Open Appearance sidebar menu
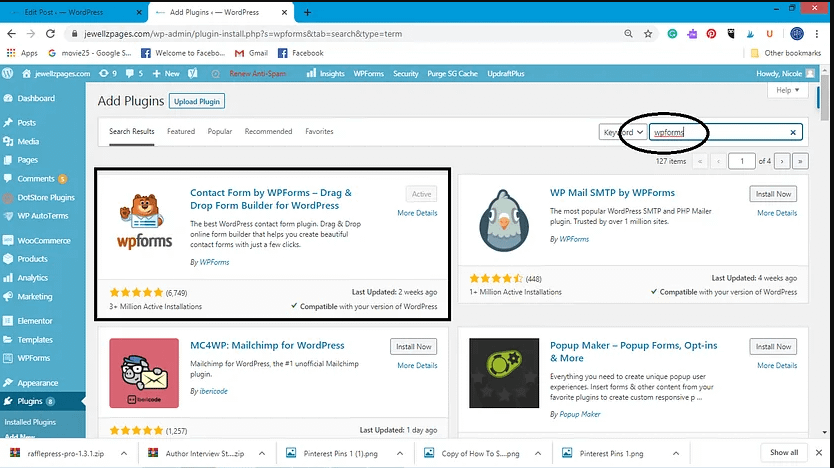The width and height of the screenshot is (834, 468). point(38,383)
